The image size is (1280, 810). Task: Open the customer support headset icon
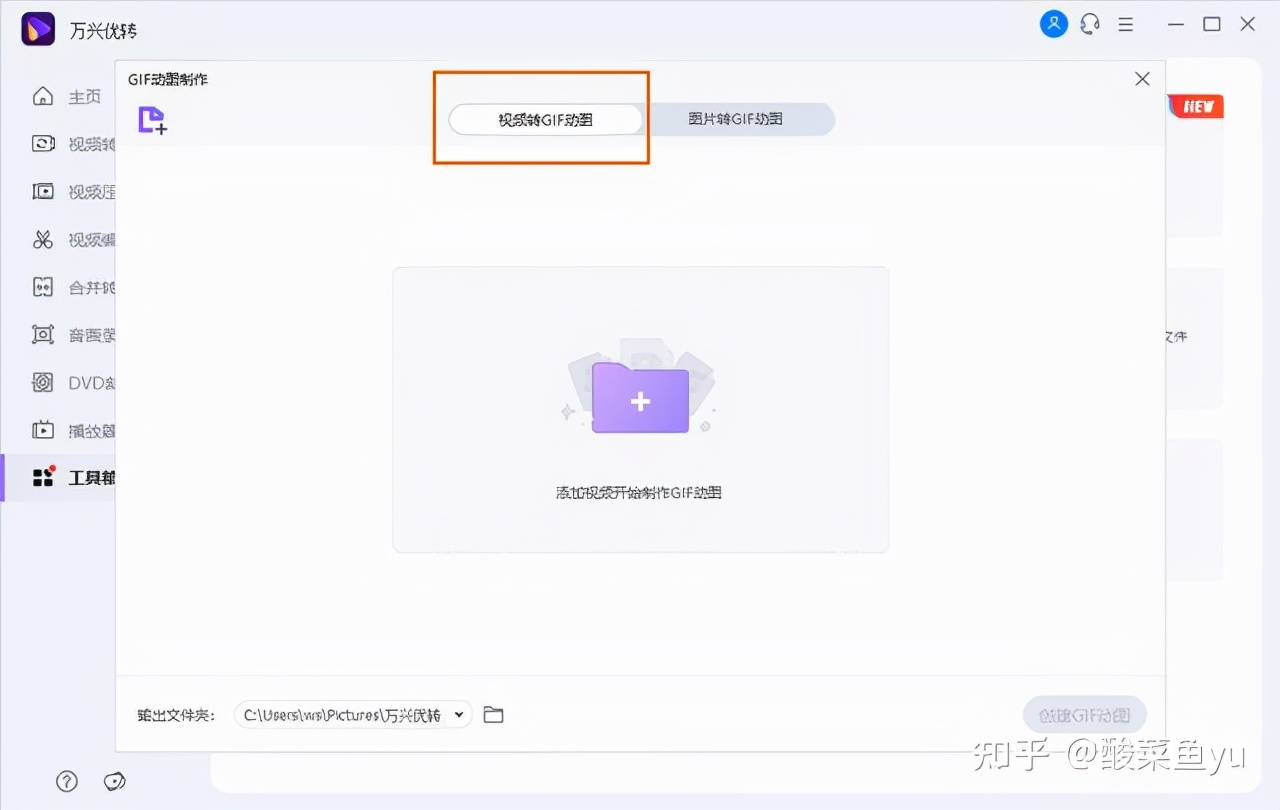[1089, 23]
